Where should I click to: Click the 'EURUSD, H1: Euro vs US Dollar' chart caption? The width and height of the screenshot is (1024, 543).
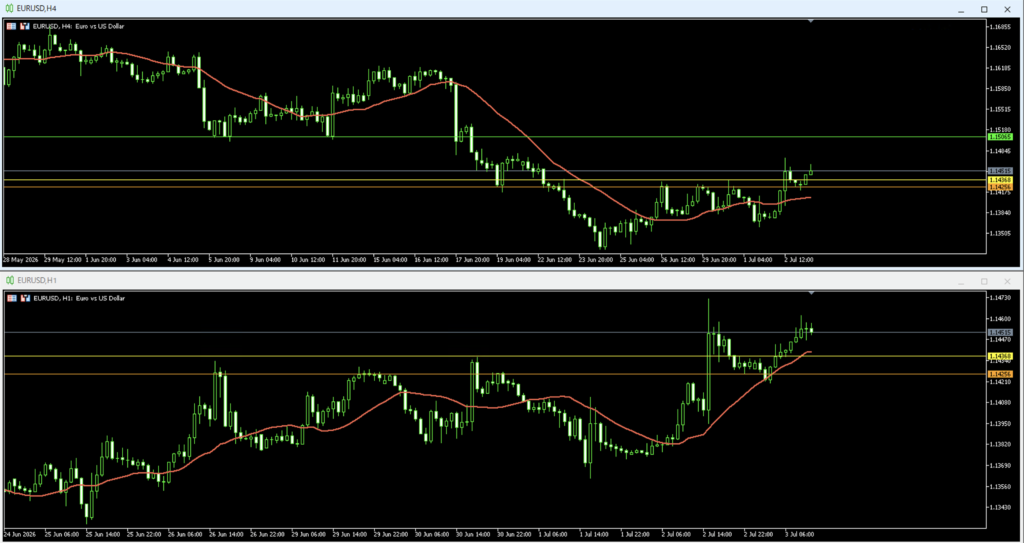click(x=78, y=298)
